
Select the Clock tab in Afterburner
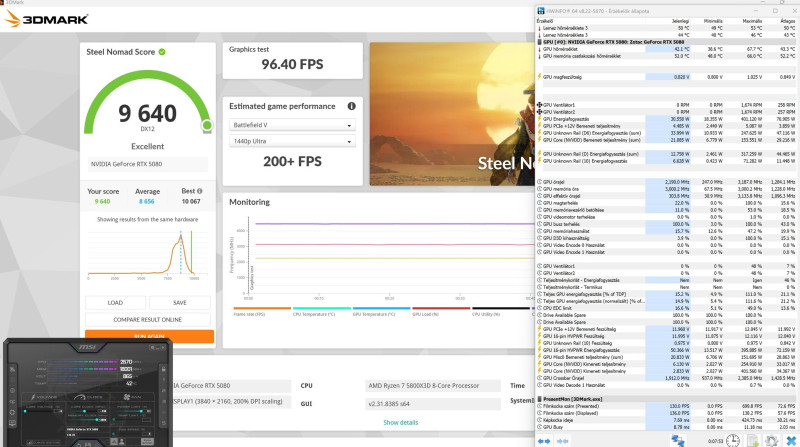(x=88, y=397)
